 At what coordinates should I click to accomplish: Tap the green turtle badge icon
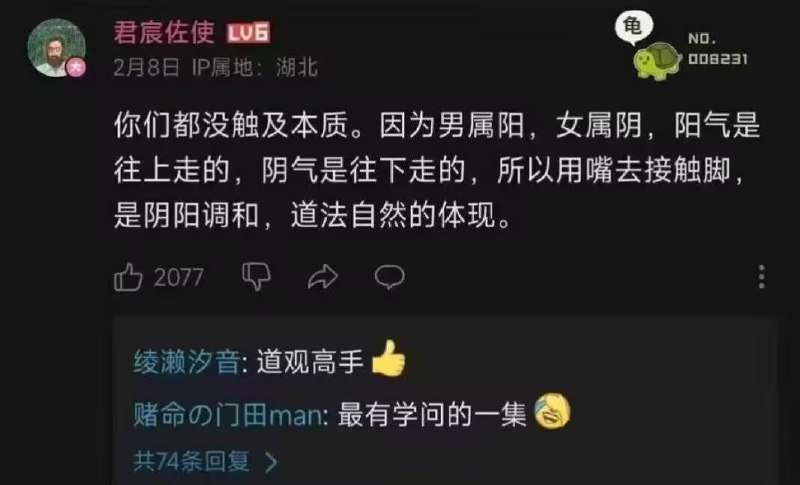pos(657,62)
